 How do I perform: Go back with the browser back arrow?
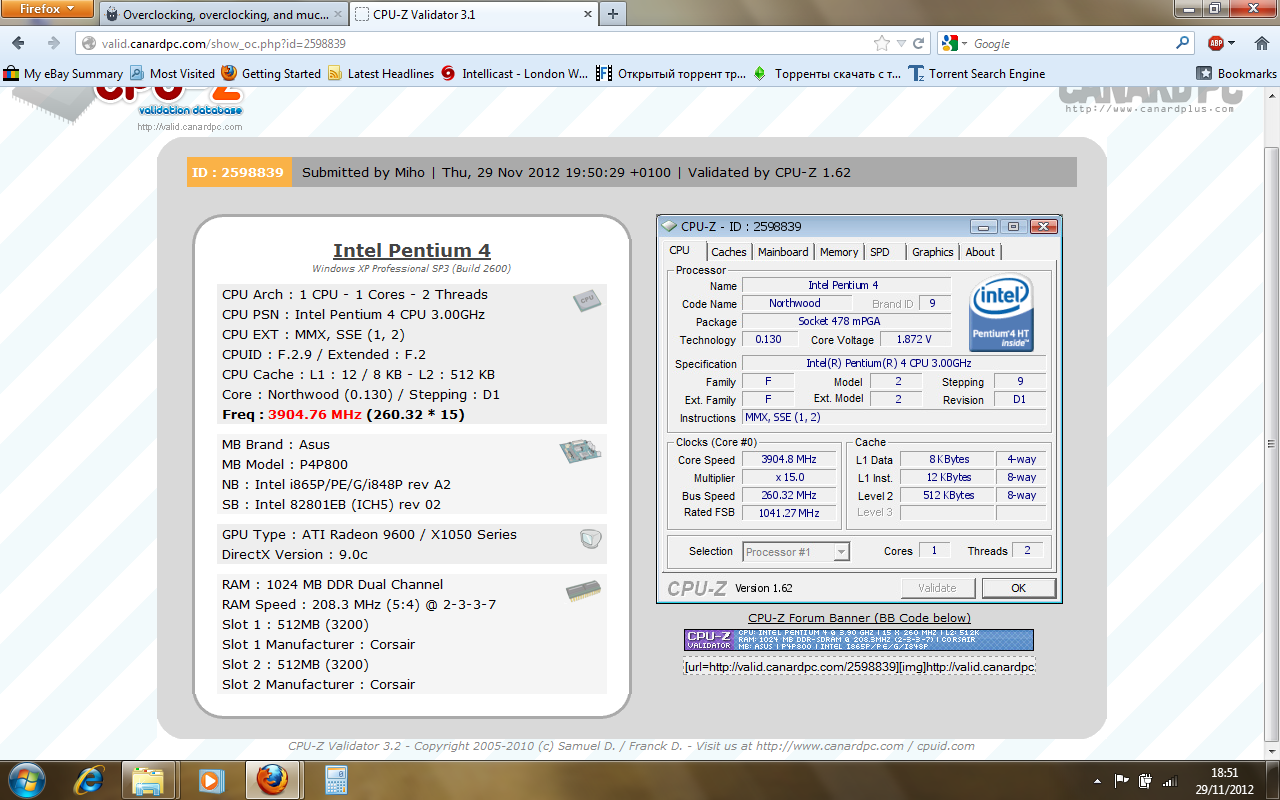18,43
